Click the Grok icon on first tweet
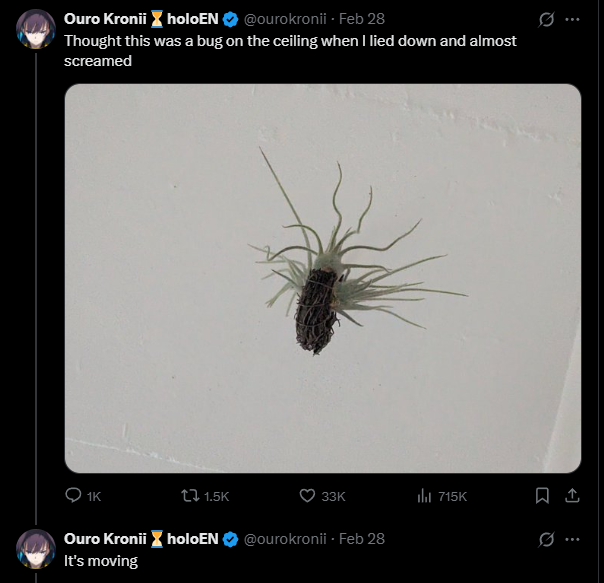Viewport: 604px width, 583px height. [x=546, y=19]
